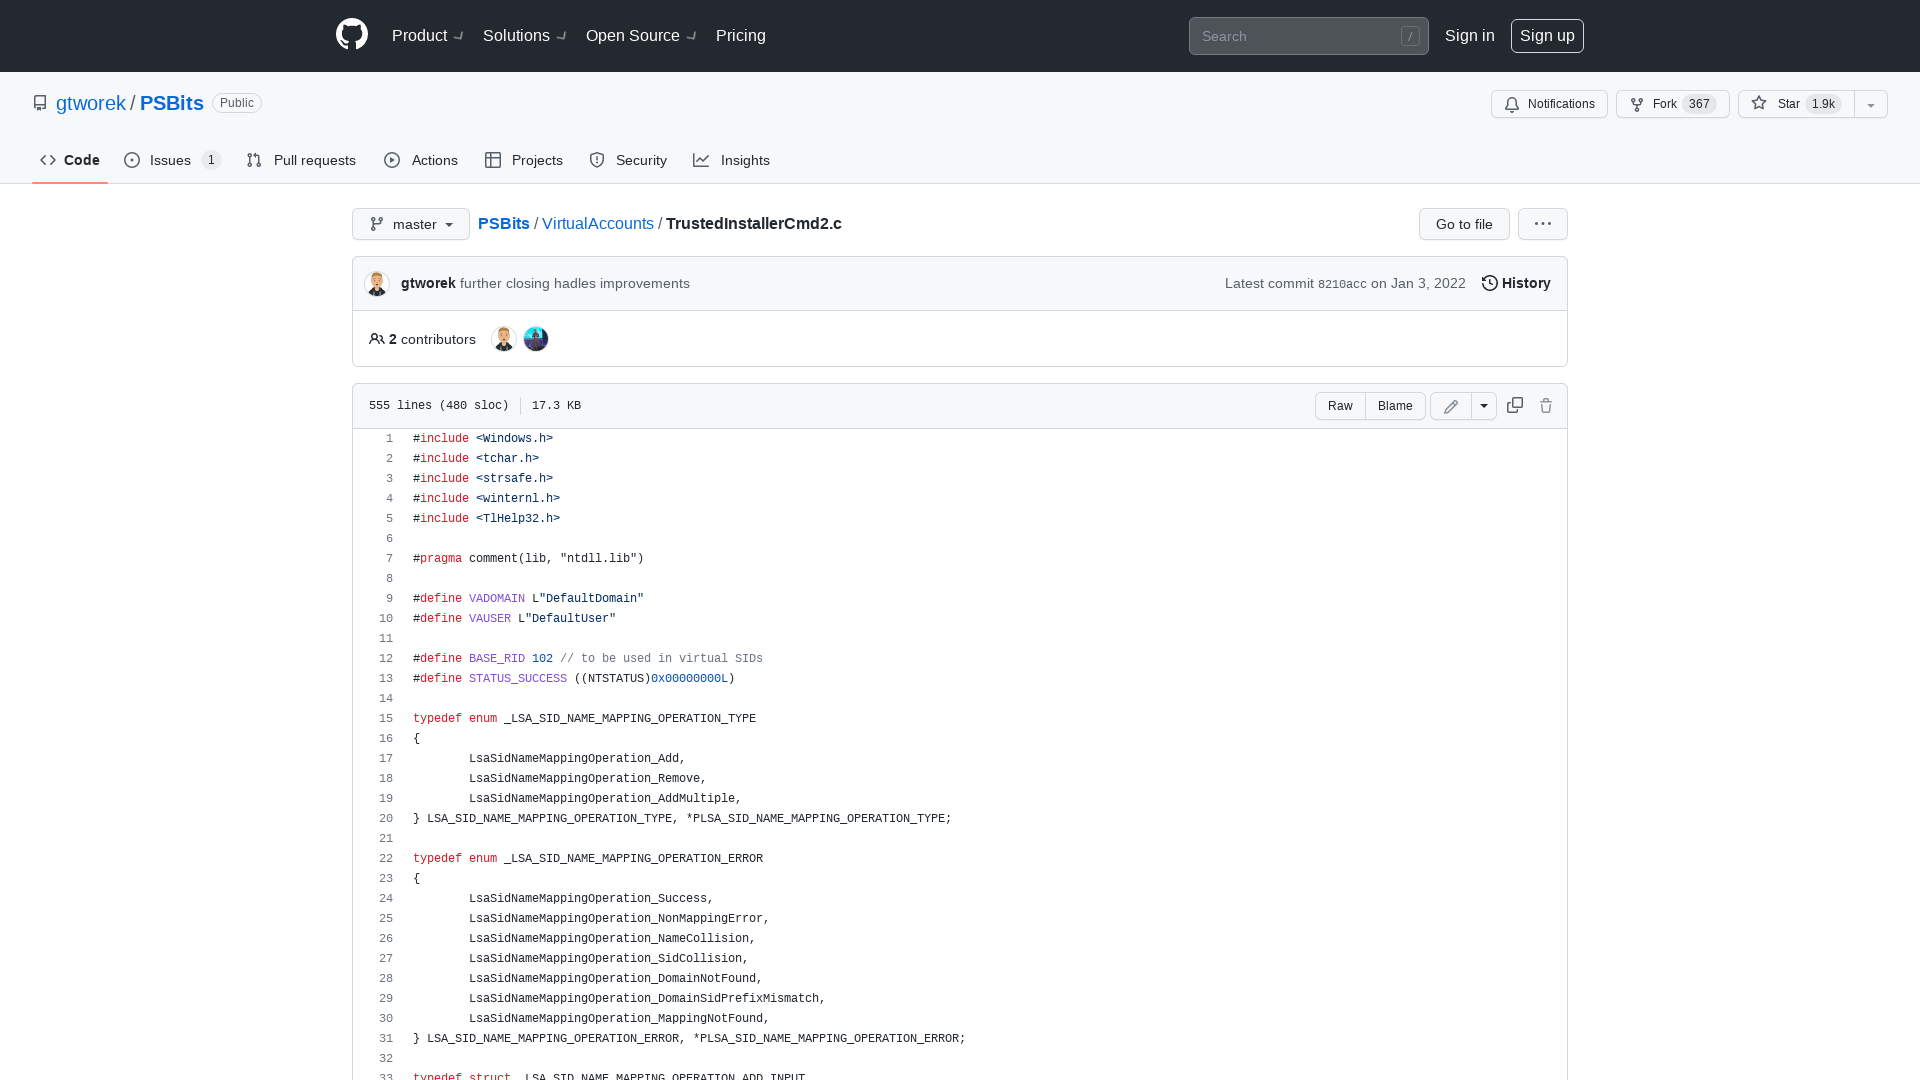Click the 'BASE_RID 102' define line
This screenshot has width=1920, height=1080.
(588, 659)
